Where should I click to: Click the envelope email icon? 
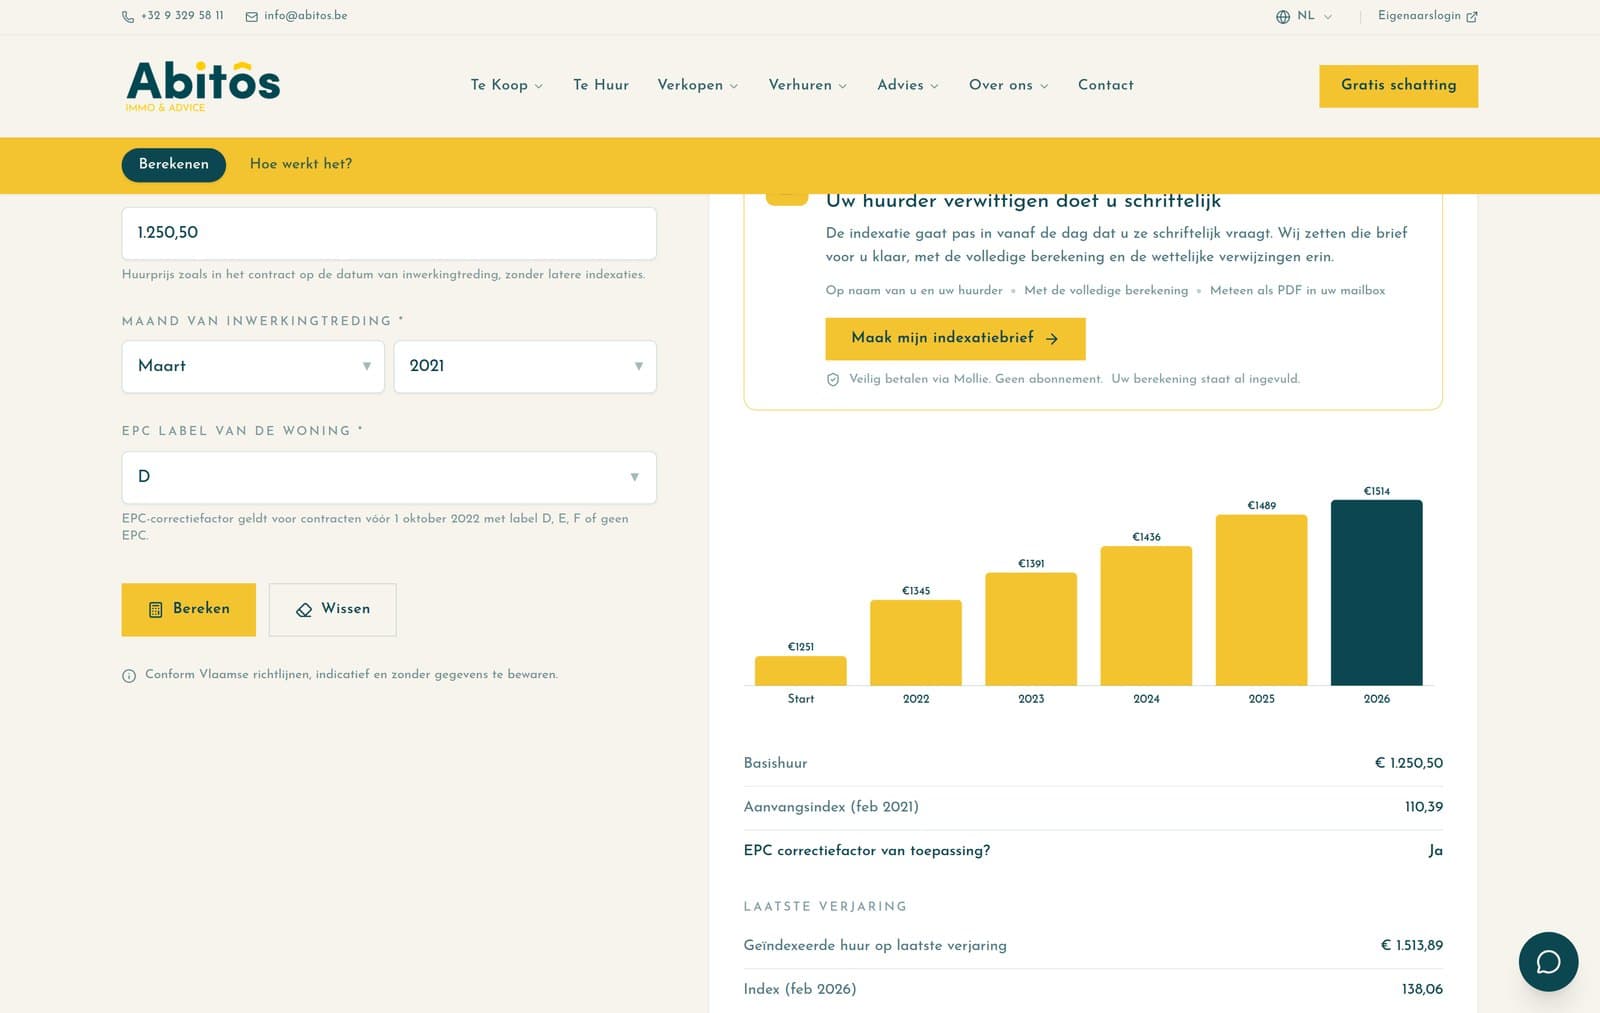pos(252,17)
